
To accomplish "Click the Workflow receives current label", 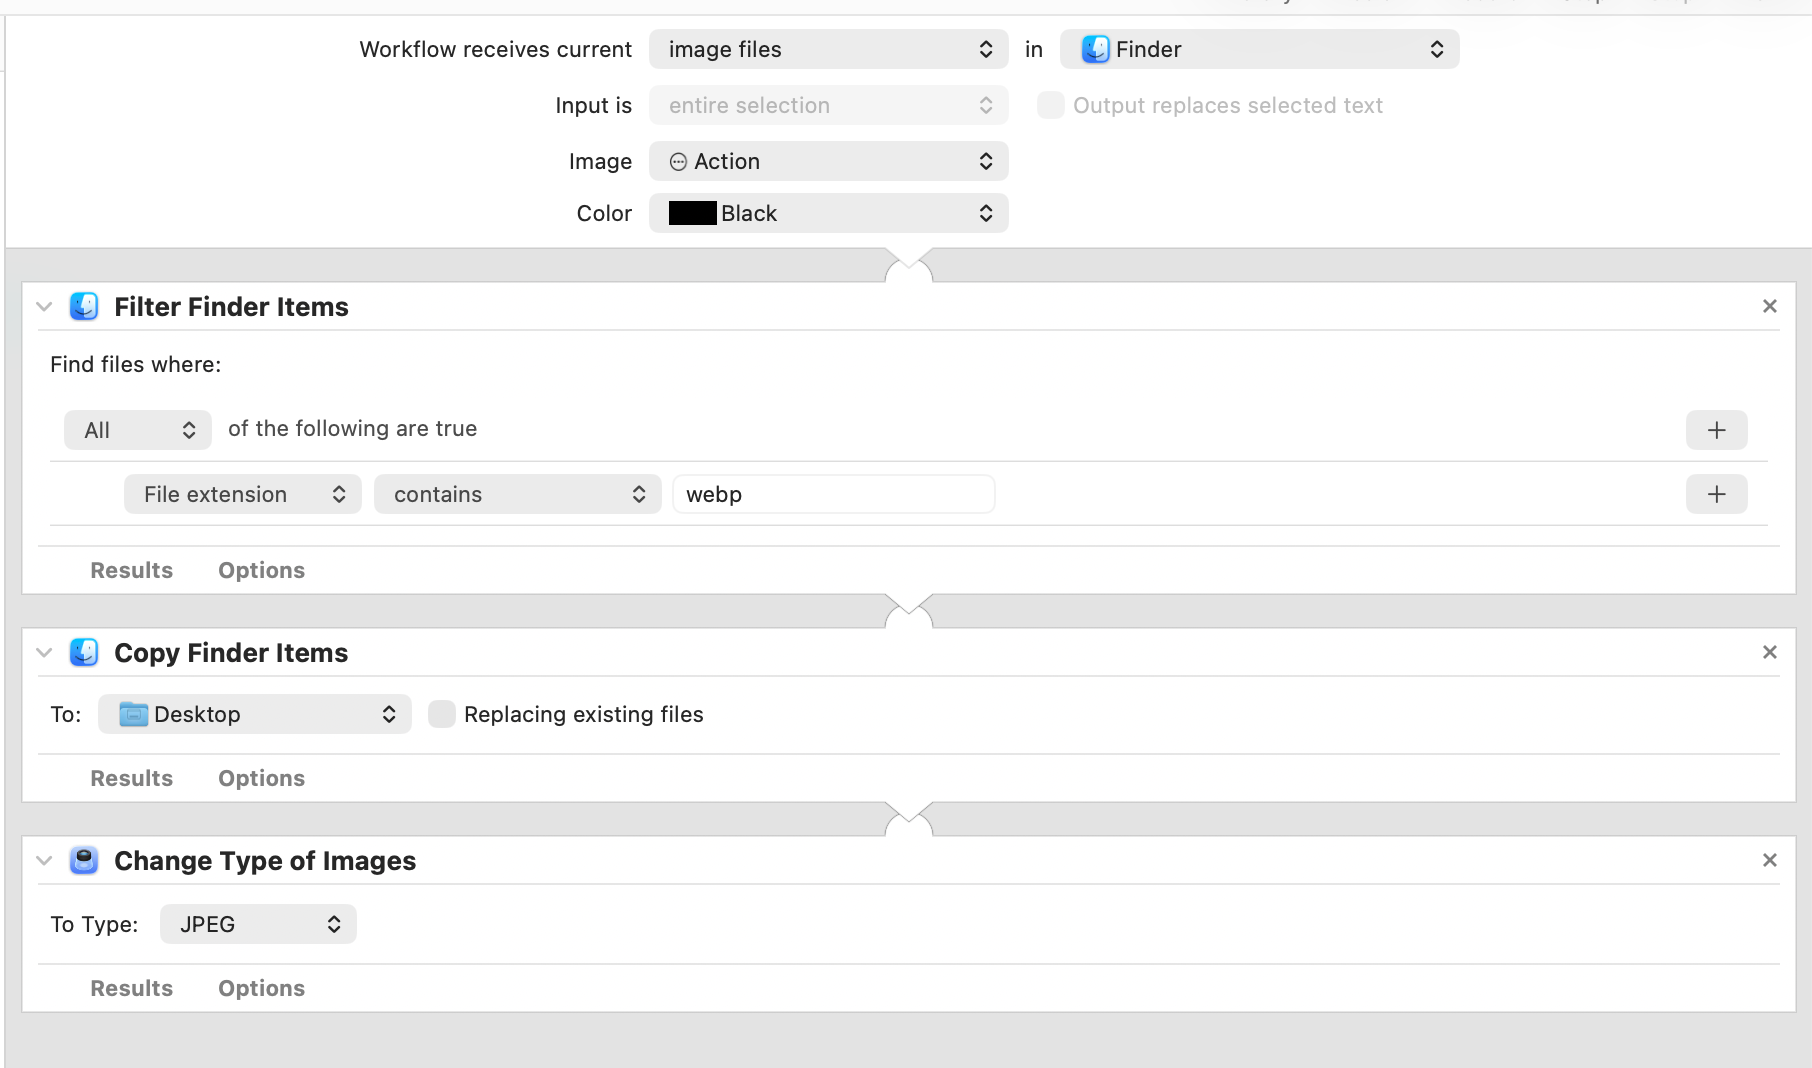I will pyautogui.click(x=496, y=49).
